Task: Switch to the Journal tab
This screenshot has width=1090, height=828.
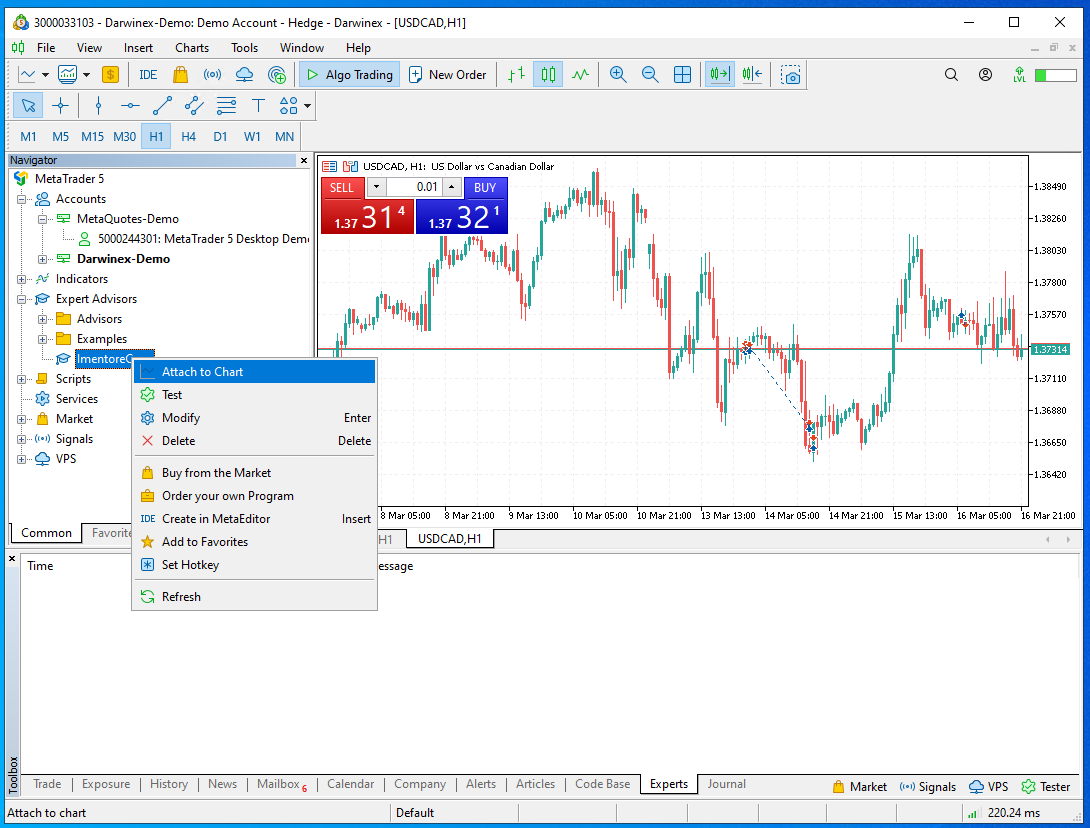Action: [x=726, y=784]
